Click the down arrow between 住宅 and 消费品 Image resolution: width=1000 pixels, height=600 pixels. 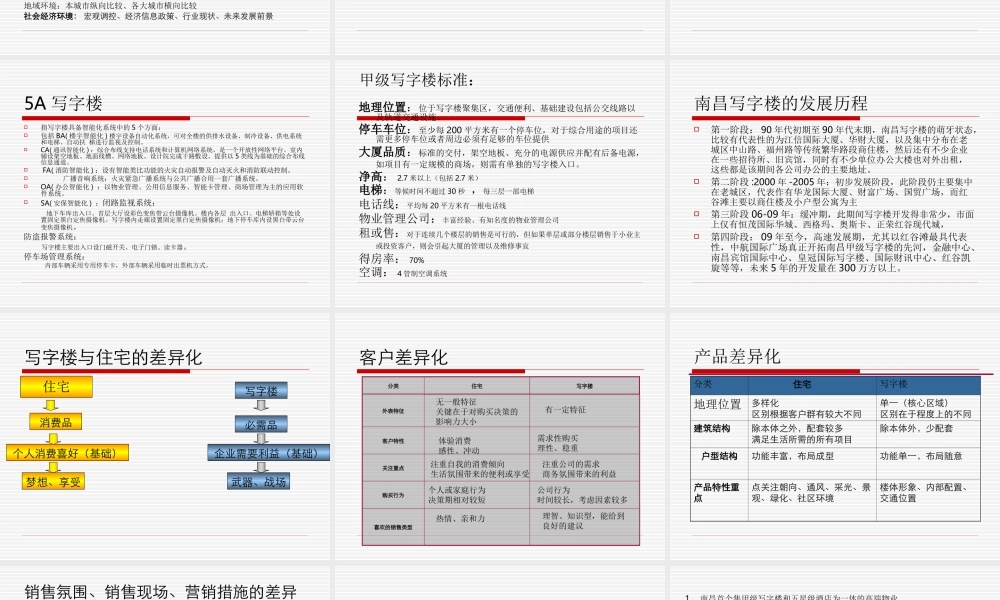51,406
